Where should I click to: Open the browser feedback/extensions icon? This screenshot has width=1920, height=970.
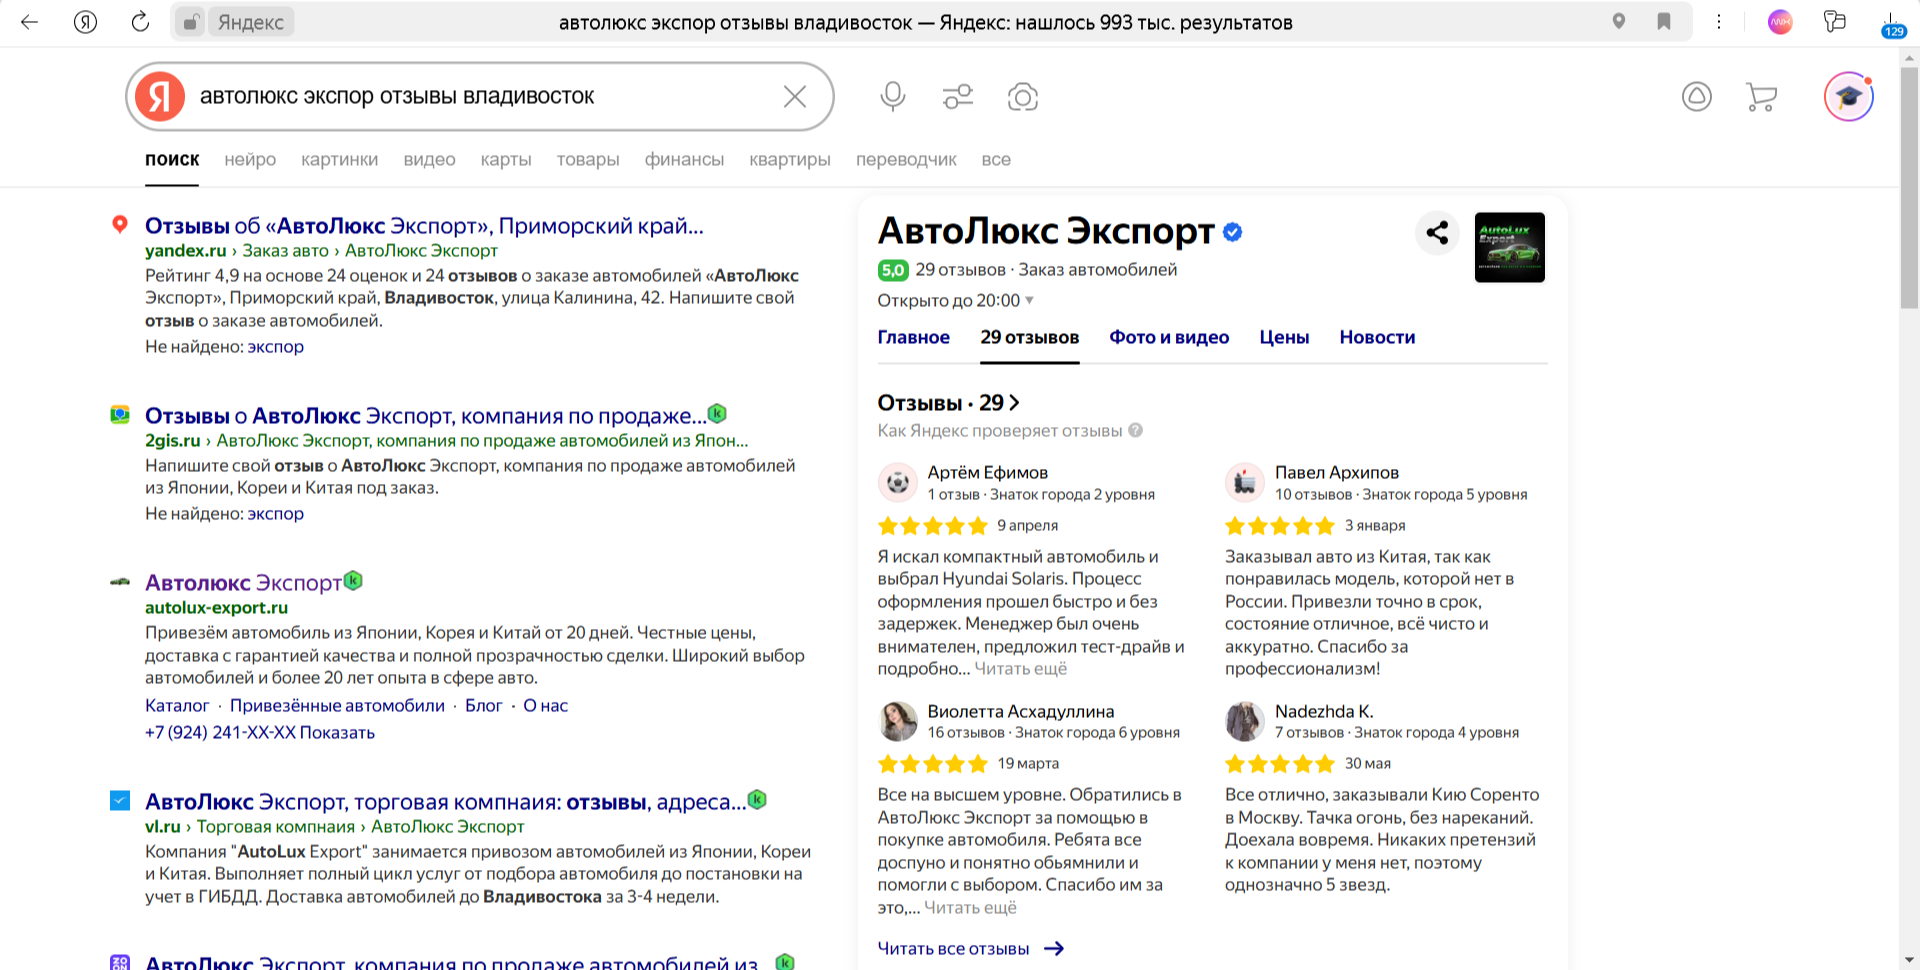coord(1835,22)
